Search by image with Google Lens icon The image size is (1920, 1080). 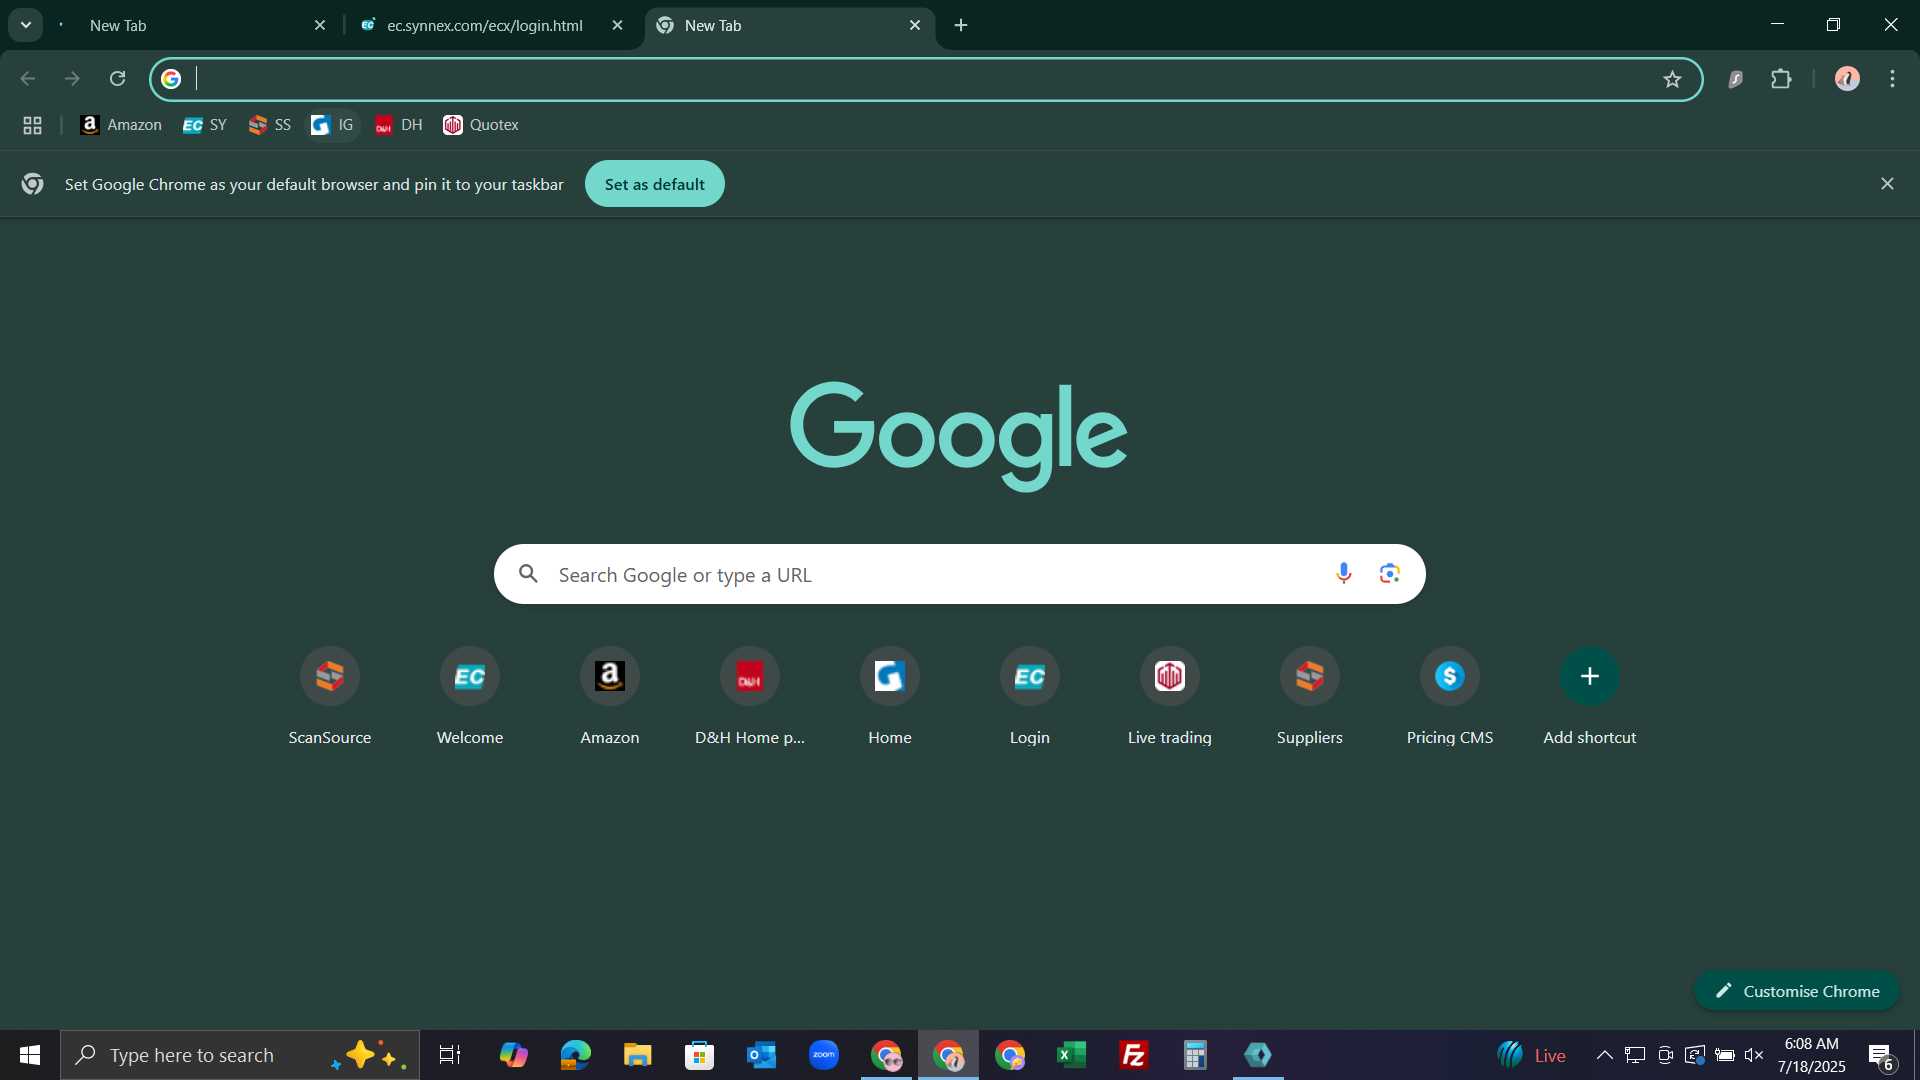tap(1389, 573)
